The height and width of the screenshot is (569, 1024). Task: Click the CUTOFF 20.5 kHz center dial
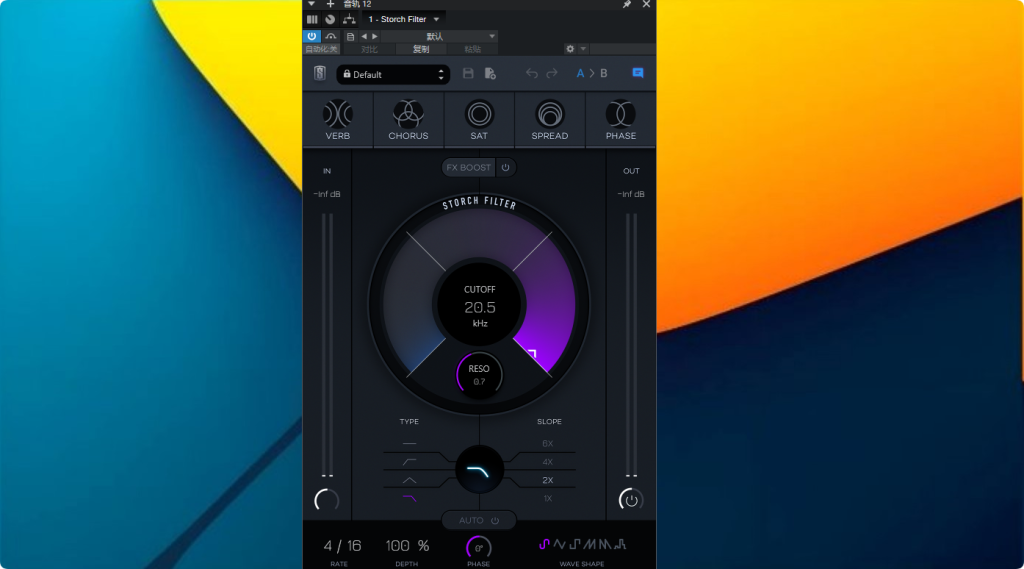tap(479, 306)
